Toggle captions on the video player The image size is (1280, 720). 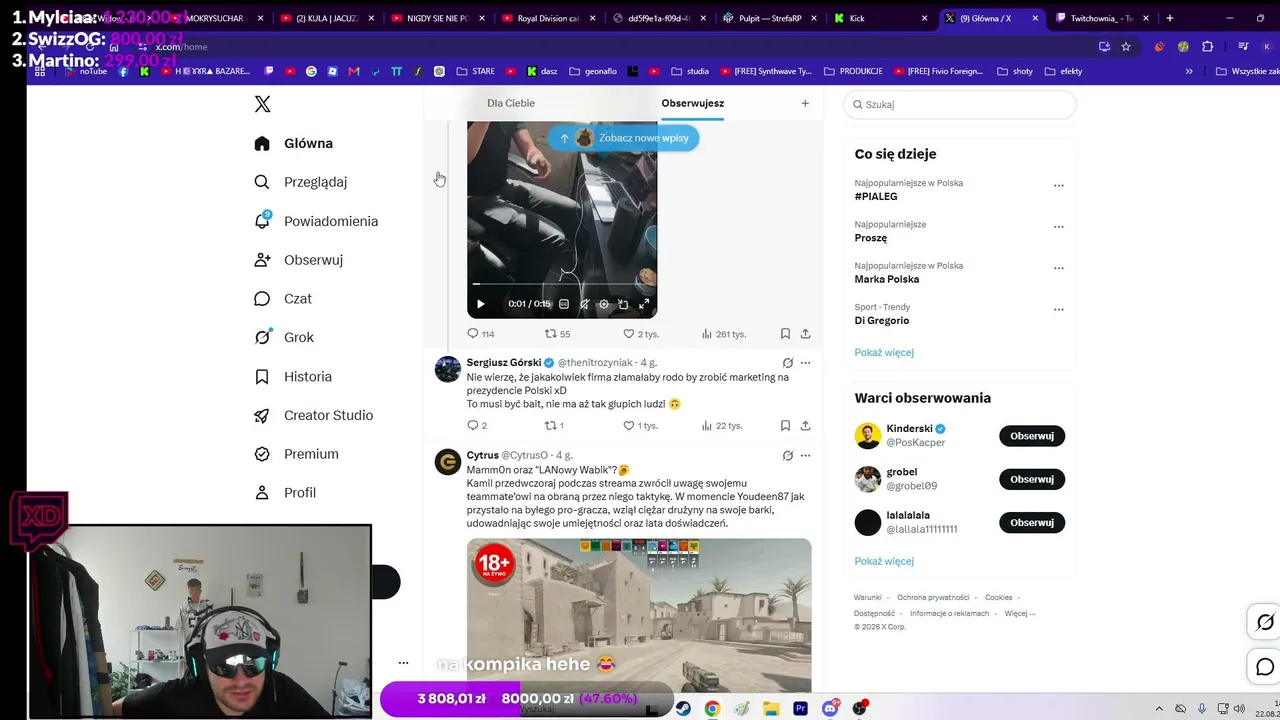[564, 304]
